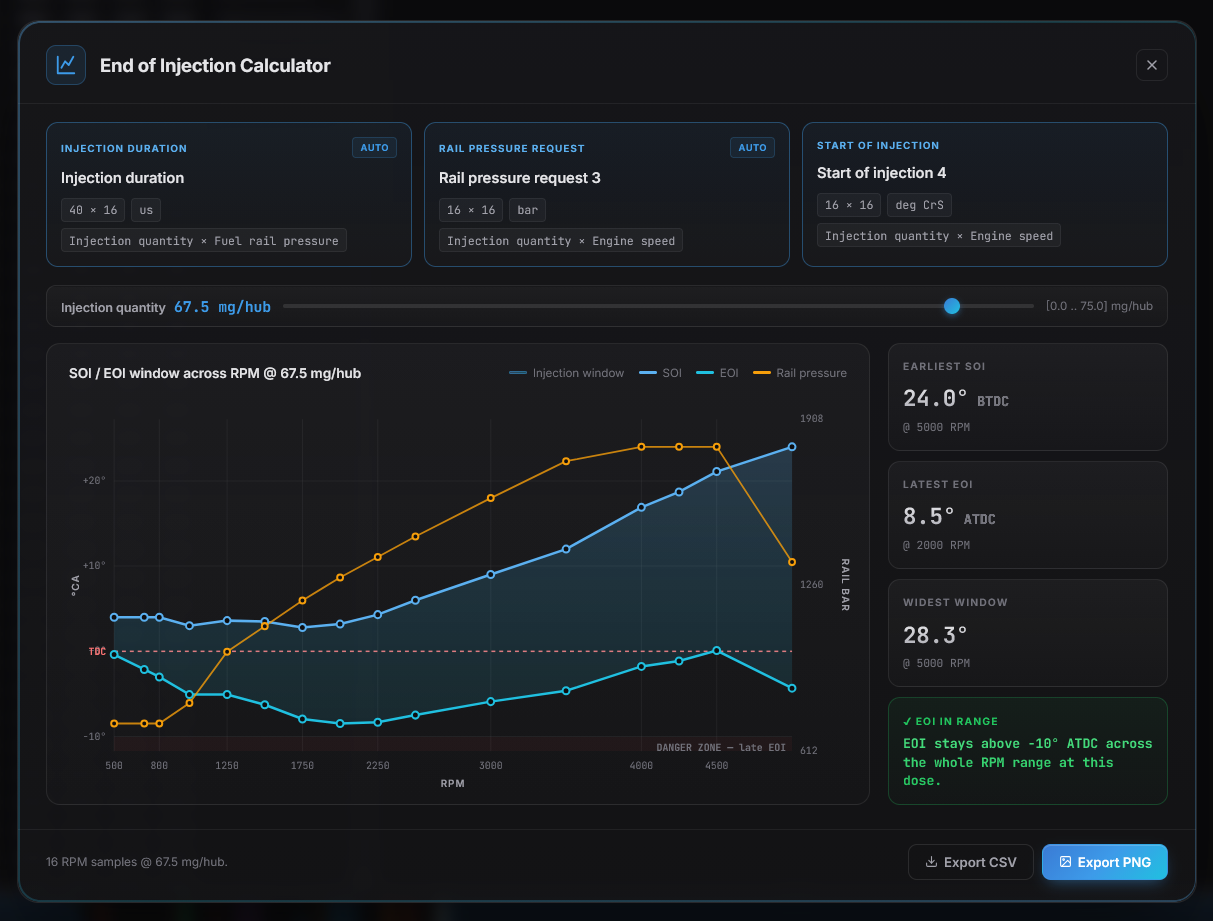1213x921 pixels.
Task: Click the [0.0 .. 75.0] mg/hub range label
Action: coord(1099,306)
